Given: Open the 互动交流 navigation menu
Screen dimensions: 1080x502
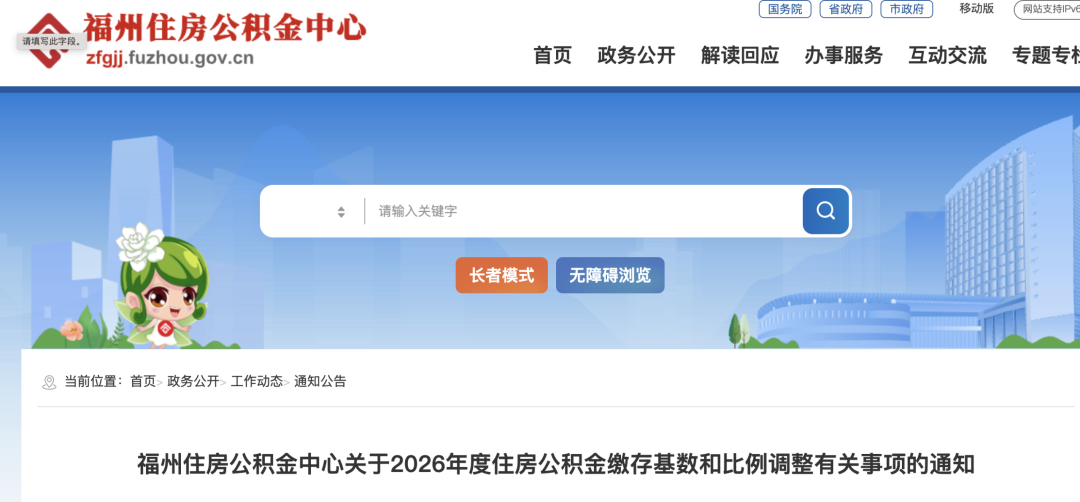Looking at the screenshot, I should (947, 55).
